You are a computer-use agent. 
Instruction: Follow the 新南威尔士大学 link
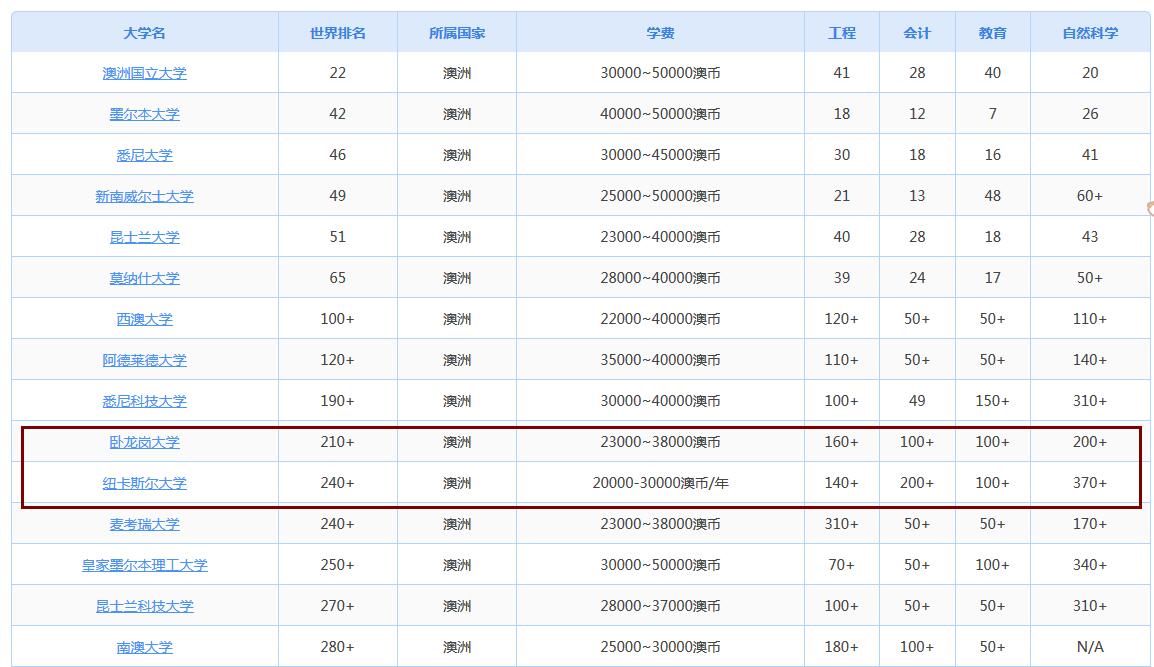point(144,196)
